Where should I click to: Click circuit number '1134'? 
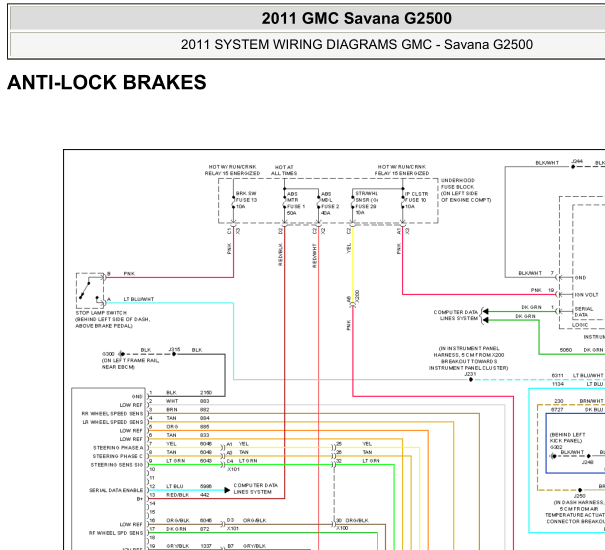[558, 384]
